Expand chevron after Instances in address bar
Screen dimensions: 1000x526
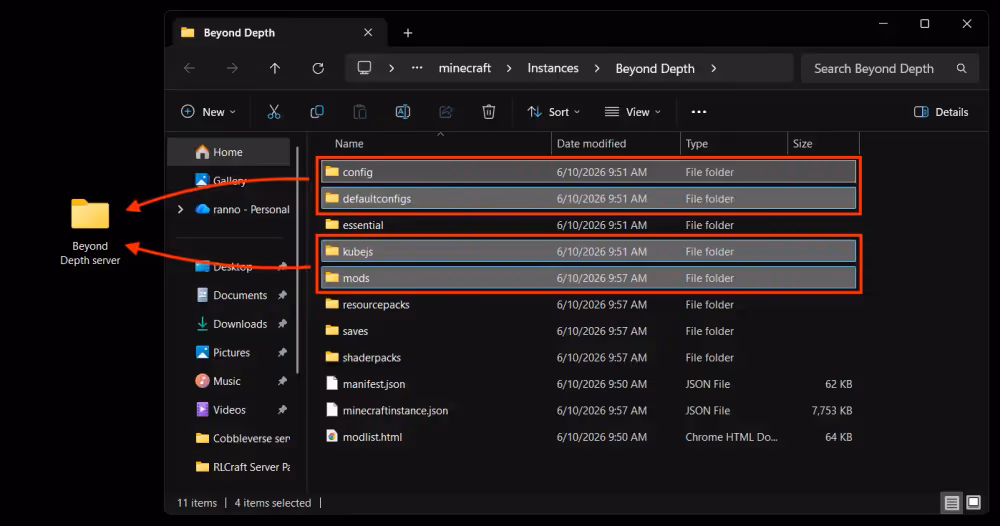click(597, 68)
